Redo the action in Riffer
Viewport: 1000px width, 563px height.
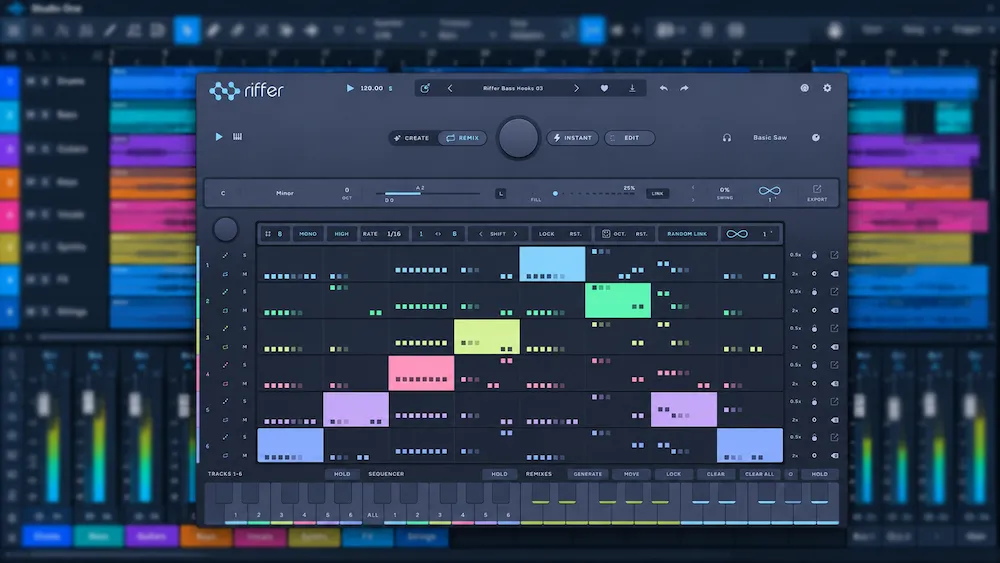tap(684, 88)
